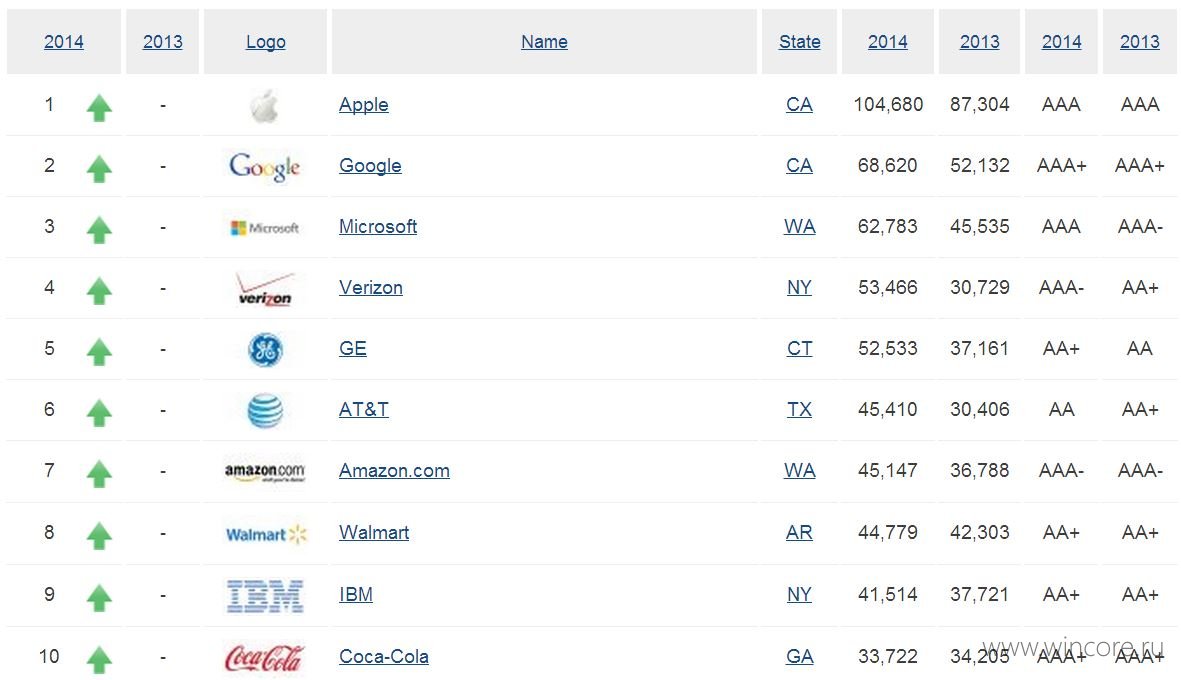Select the IBM striped logo
1181x680 pixels.
265,596
